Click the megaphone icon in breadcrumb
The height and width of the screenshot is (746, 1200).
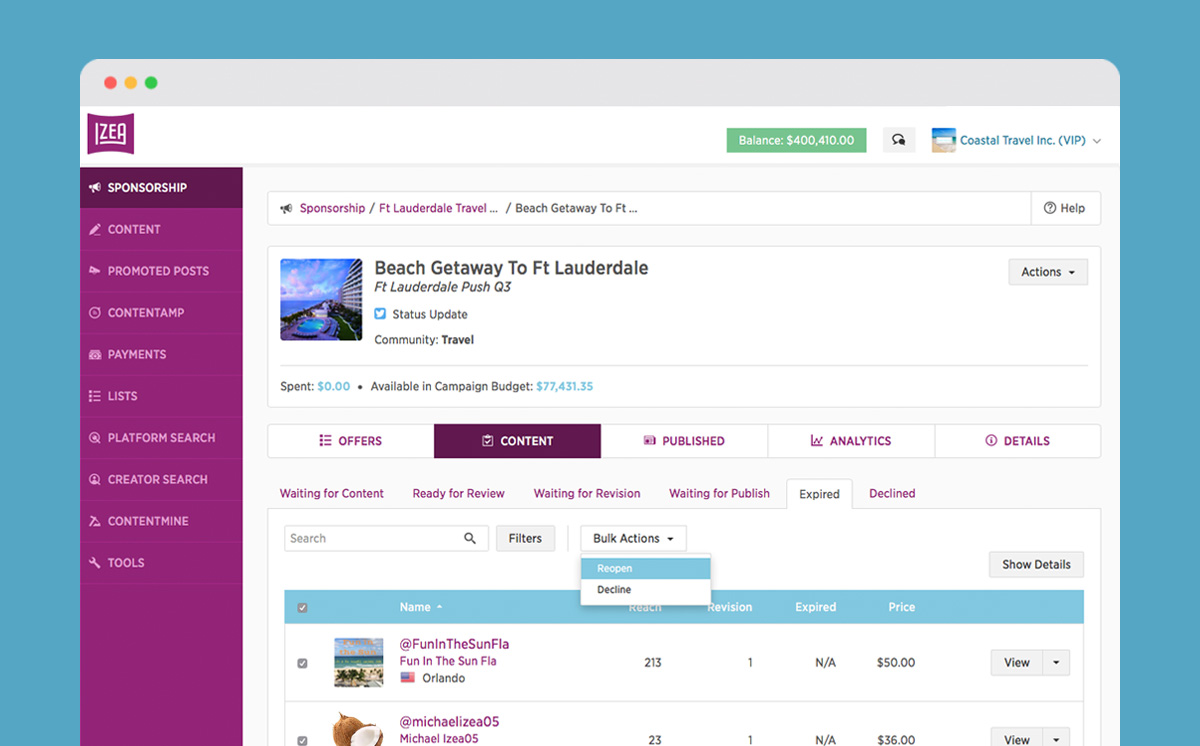pos(287,208)
